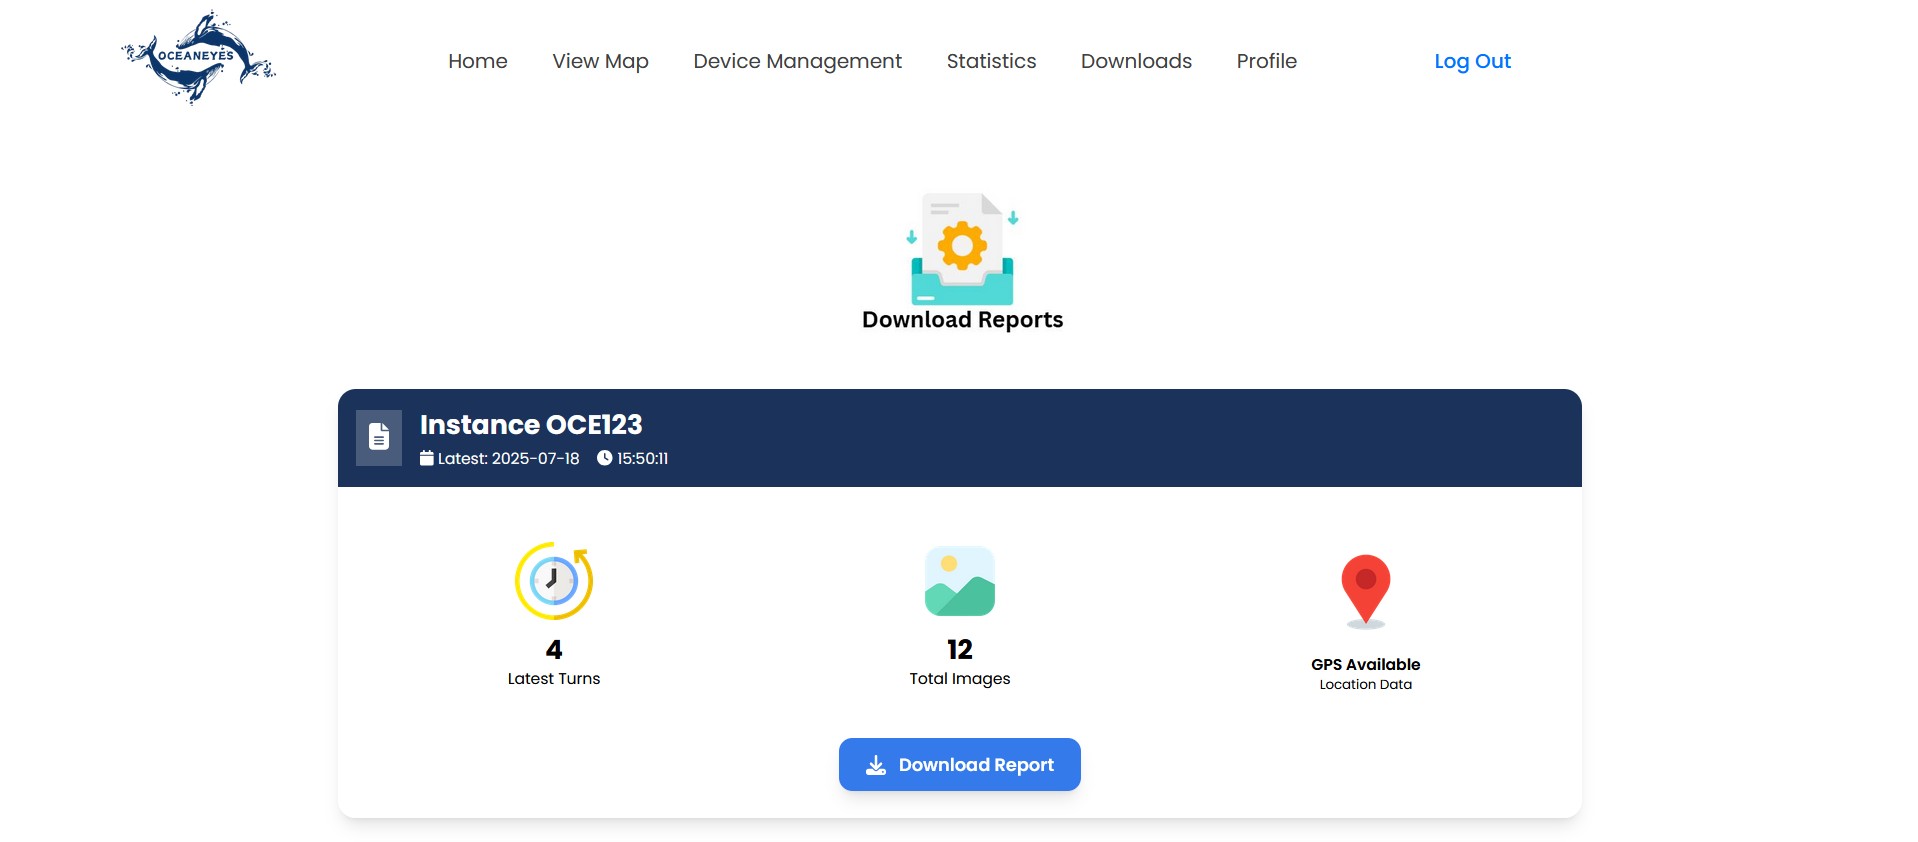1918x842 pixels.
Task: Click the Instance OCE123 header title
Action: click(531, 425)
